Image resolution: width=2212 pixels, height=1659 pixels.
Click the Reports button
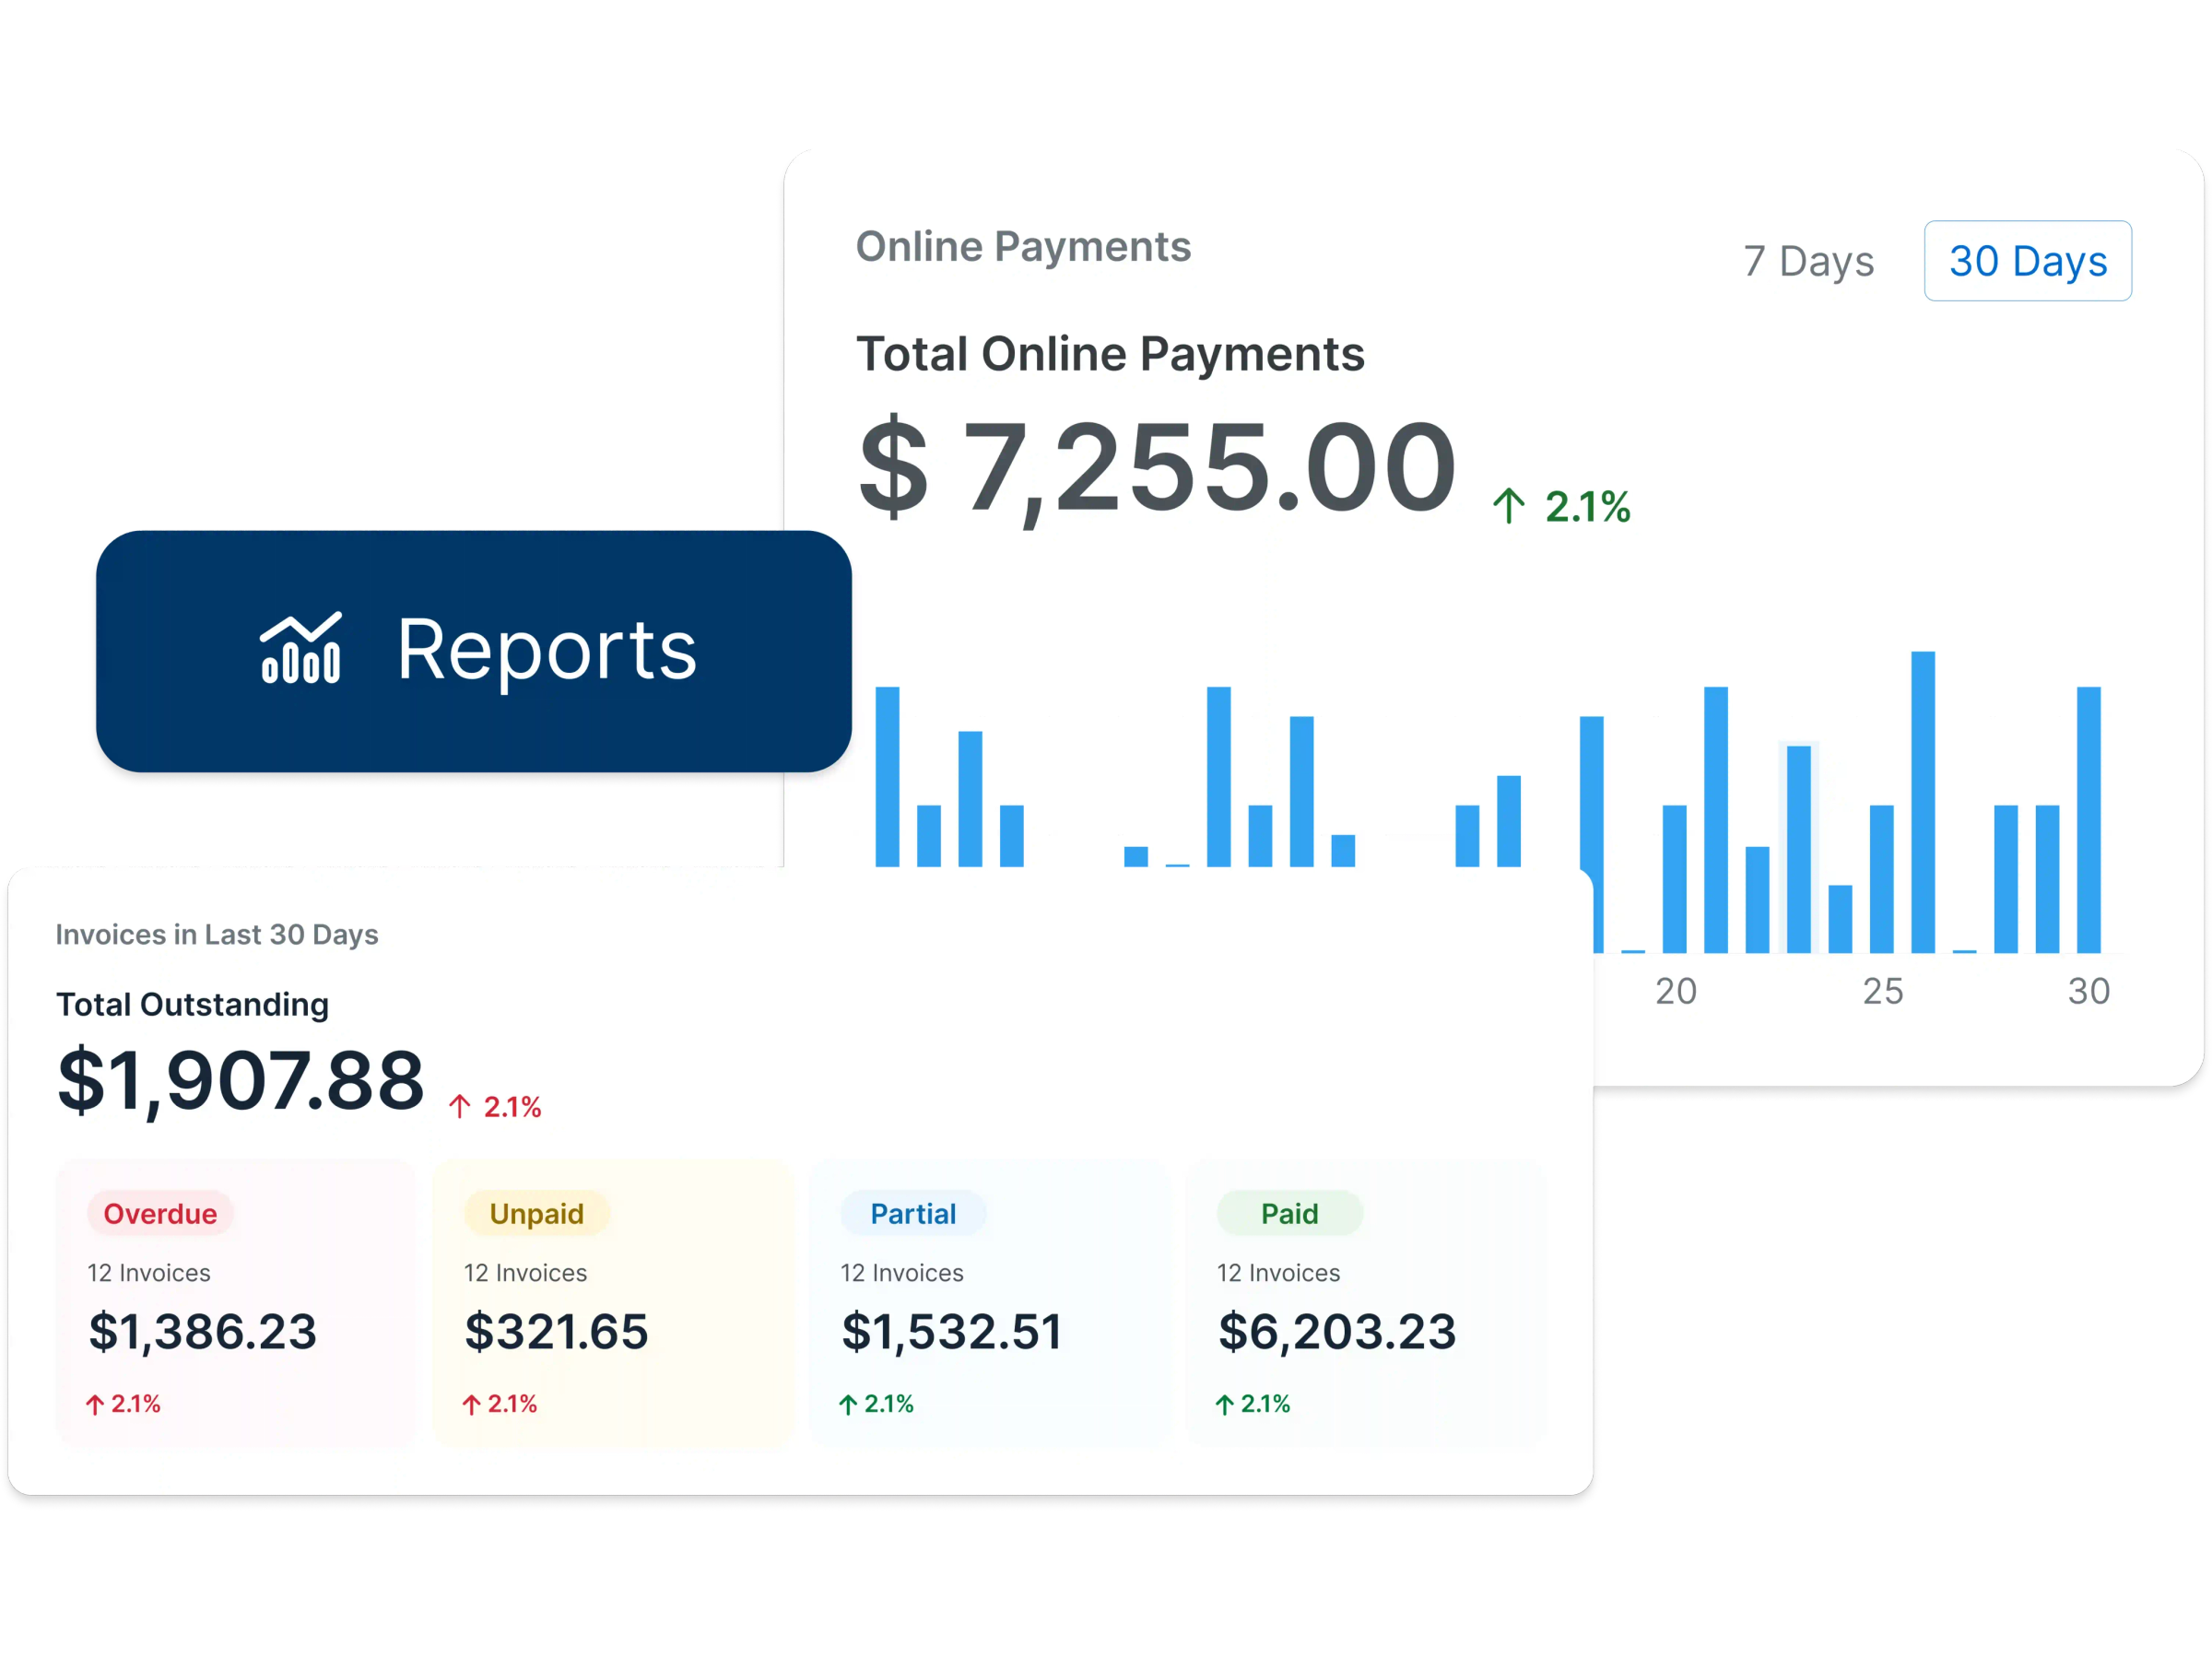474,650
